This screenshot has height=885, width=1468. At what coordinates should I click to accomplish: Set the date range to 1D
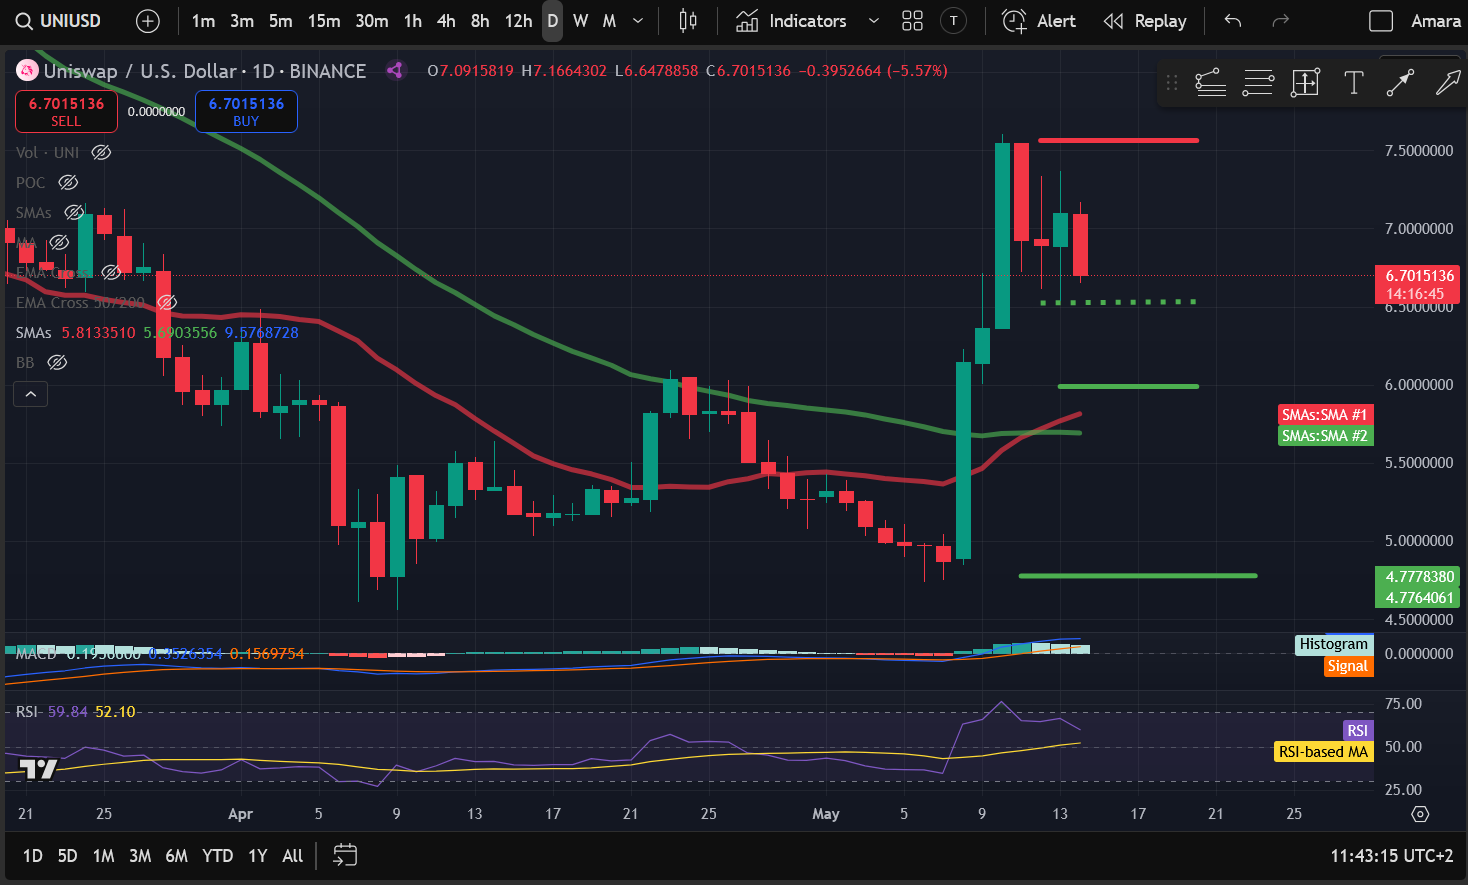33,856
